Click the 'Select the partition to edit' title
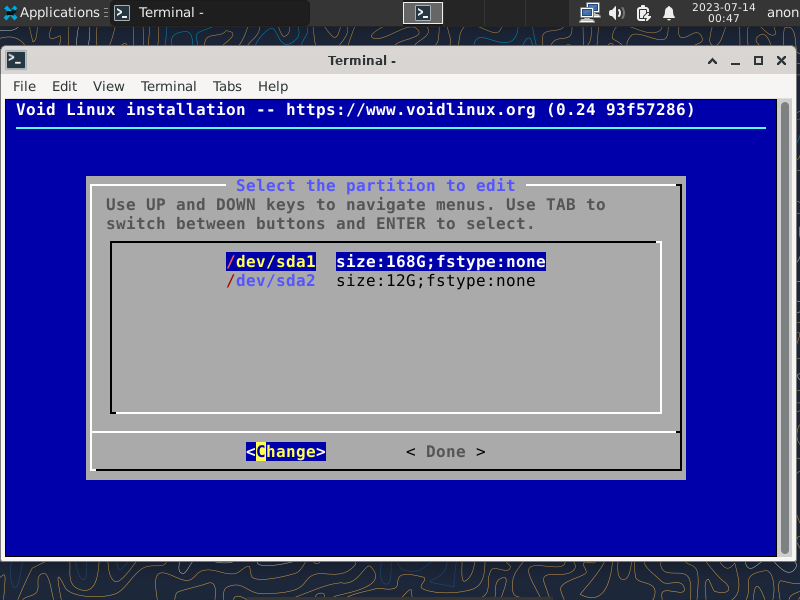This screenshot has width=800, height=600. pos(376,185)
